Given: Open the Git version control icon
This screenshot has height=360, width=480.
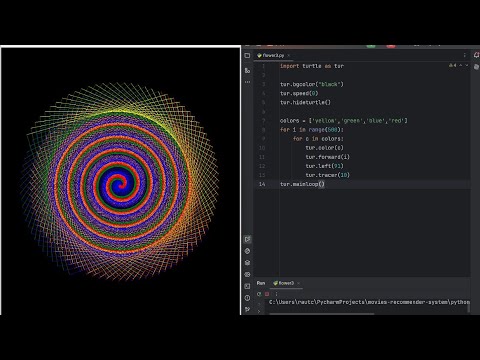Looking at the screenshot, I should tap(247, 310).
